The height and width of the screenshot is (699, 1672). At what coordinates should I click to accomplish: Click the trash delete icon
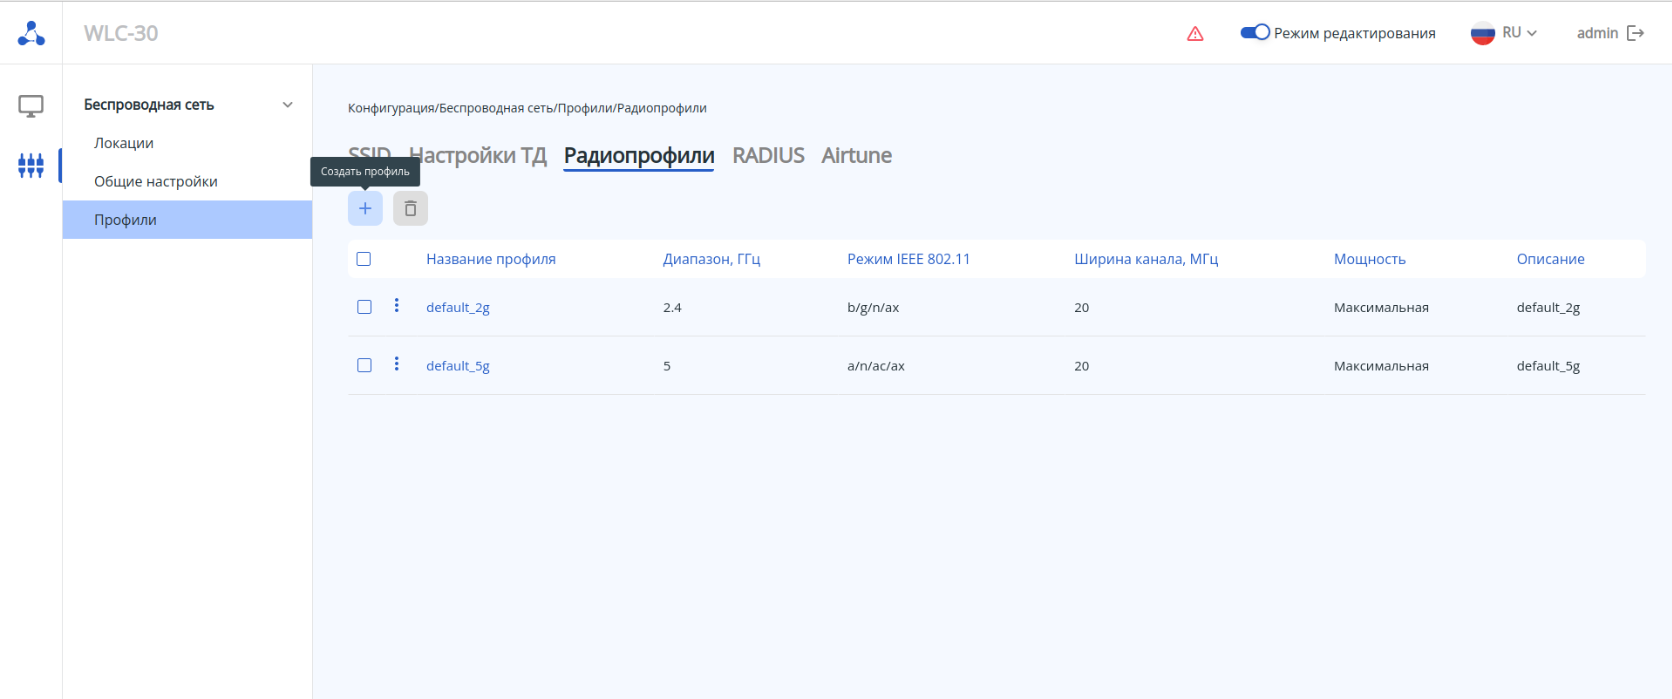[410, 208]
